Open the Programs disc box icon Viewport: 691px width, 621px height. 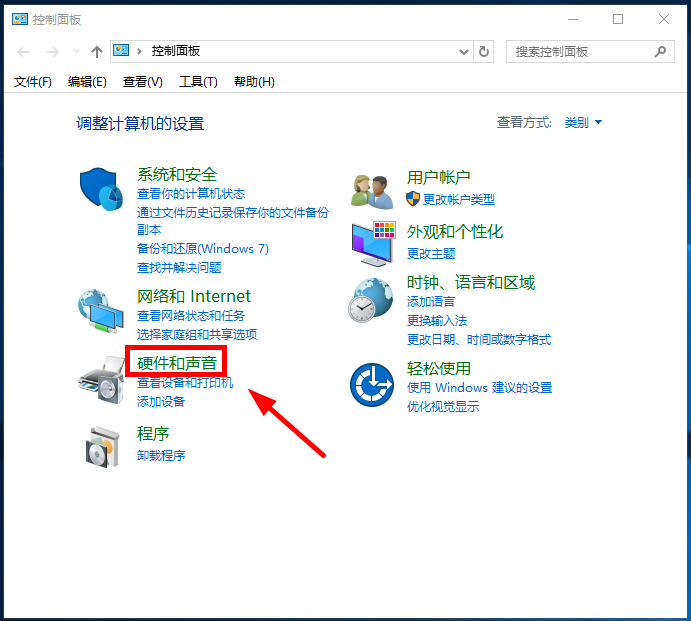click(102, 447)
